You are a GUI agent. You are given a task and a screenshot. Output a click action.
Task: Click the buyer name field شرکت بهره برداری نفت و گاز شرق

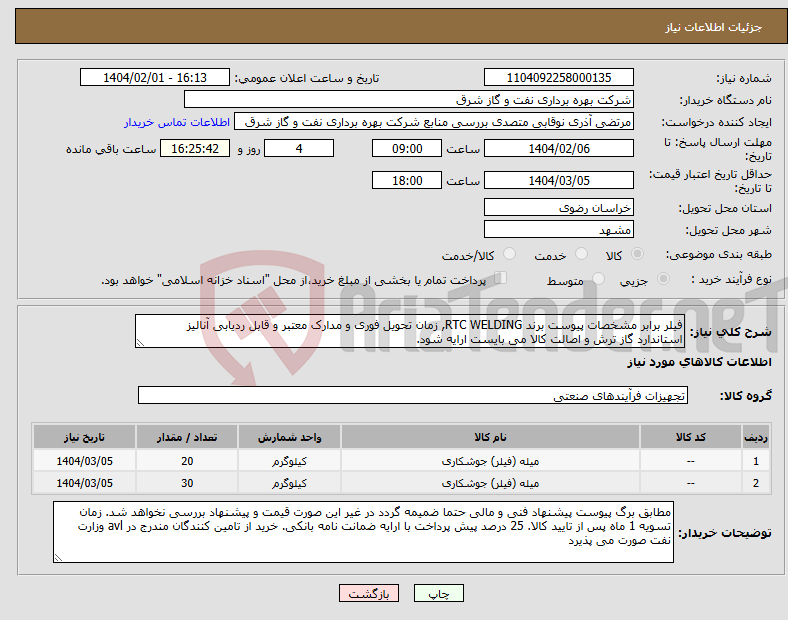click(409, 99)
